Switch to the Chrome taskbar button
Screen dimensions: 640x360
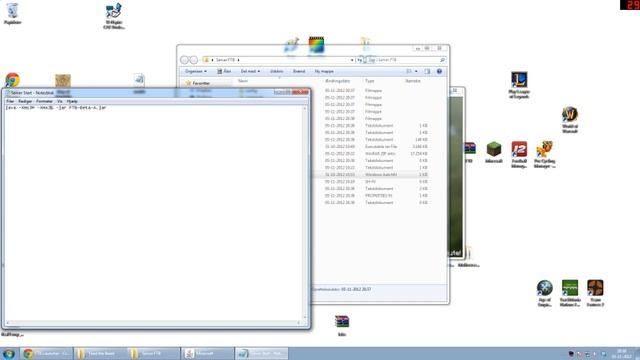click(x=47, y=353)
